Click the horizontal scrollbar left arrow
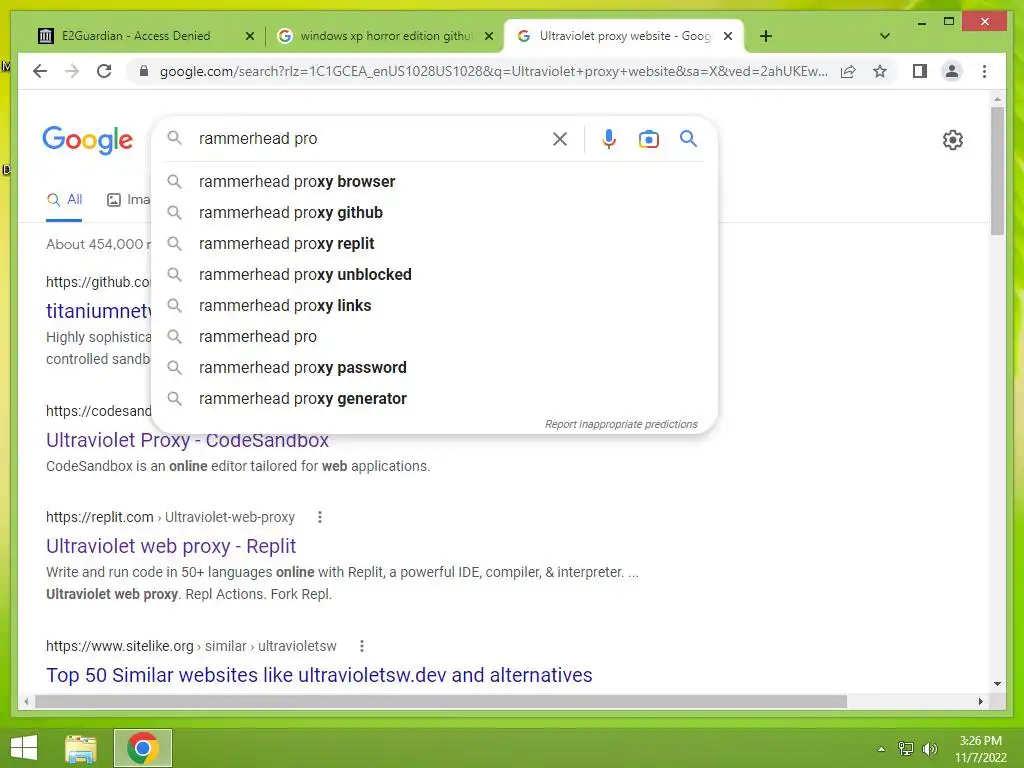Viewport: 1024px width, 768px height. point(26,701)
